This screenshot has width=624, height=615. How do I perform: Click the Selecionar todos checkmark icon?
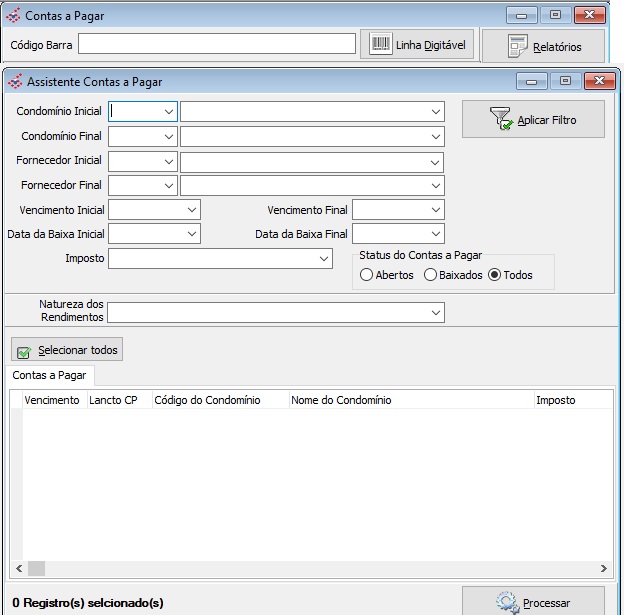tap(24, 351)
